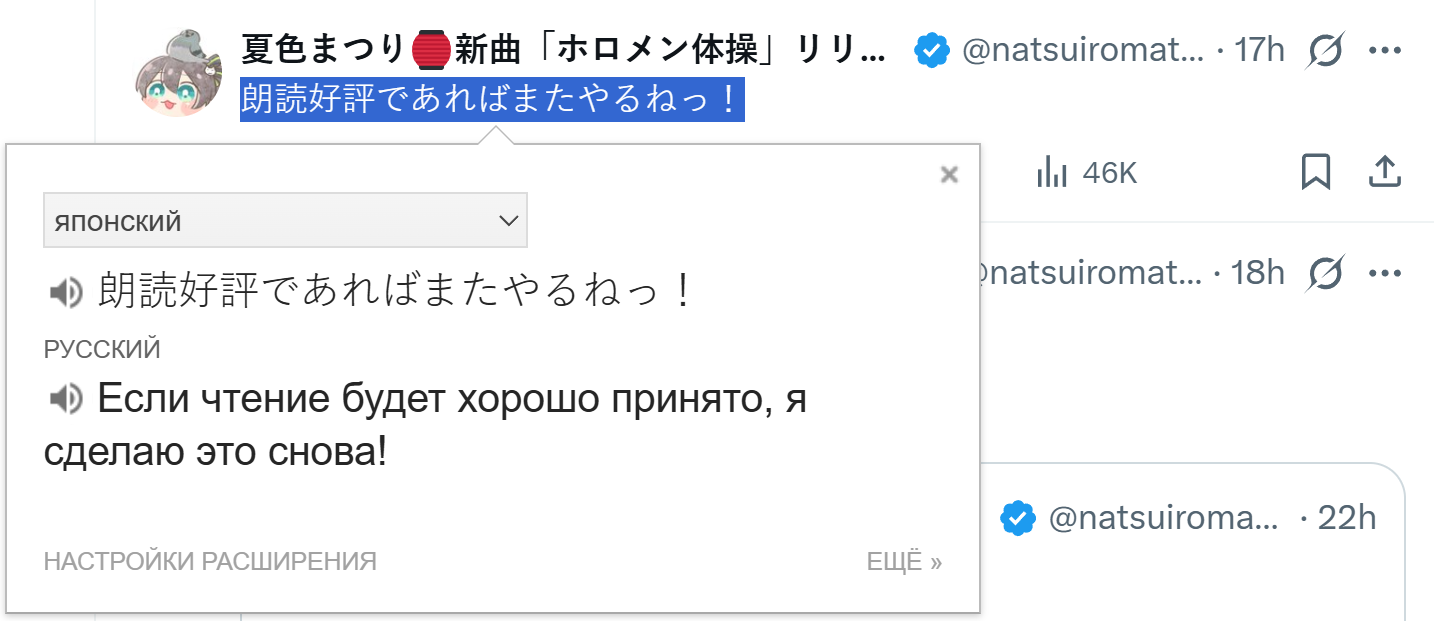This screenshot has width=1434, height=621.
Task: Open the more options menu on the 17h tweet
Action: coord(1384,49)
